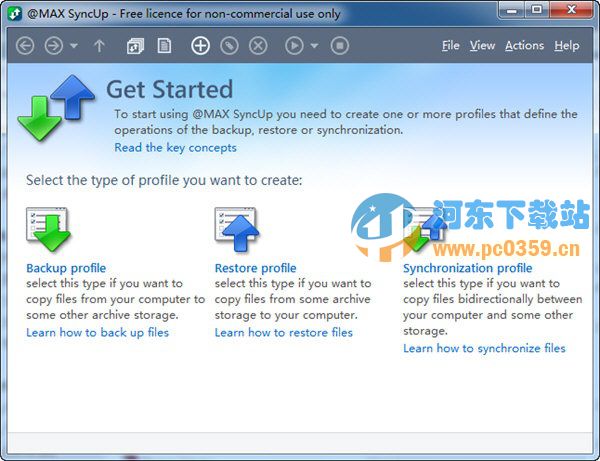Go up one level with Up arrow

99,46
